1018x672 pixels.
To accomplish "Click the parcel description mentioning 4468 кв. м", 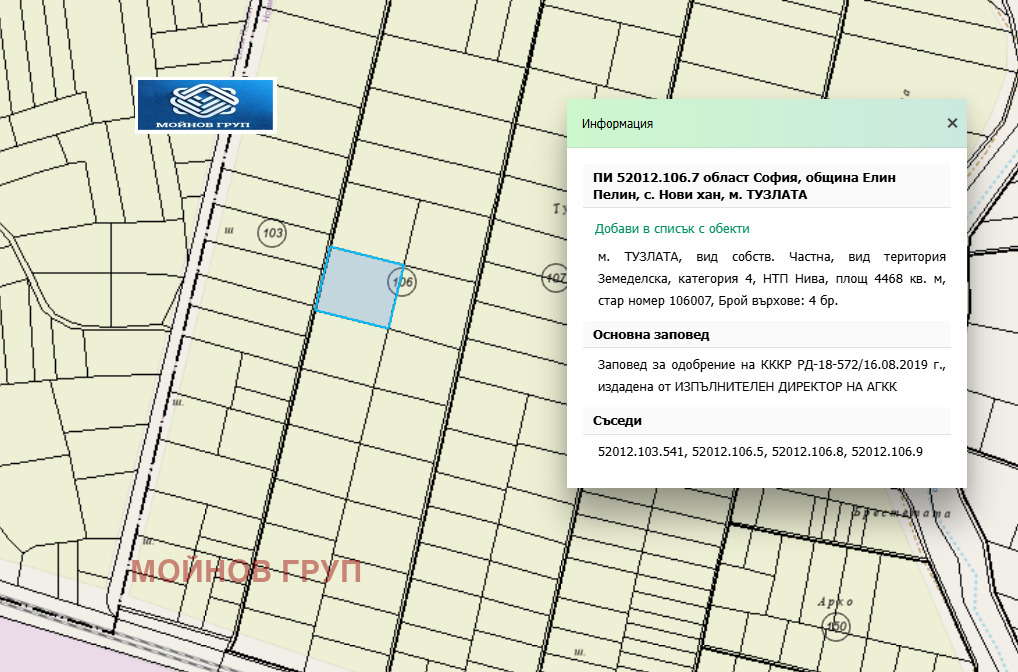I will pyautogui.click(x=770, y=278).
